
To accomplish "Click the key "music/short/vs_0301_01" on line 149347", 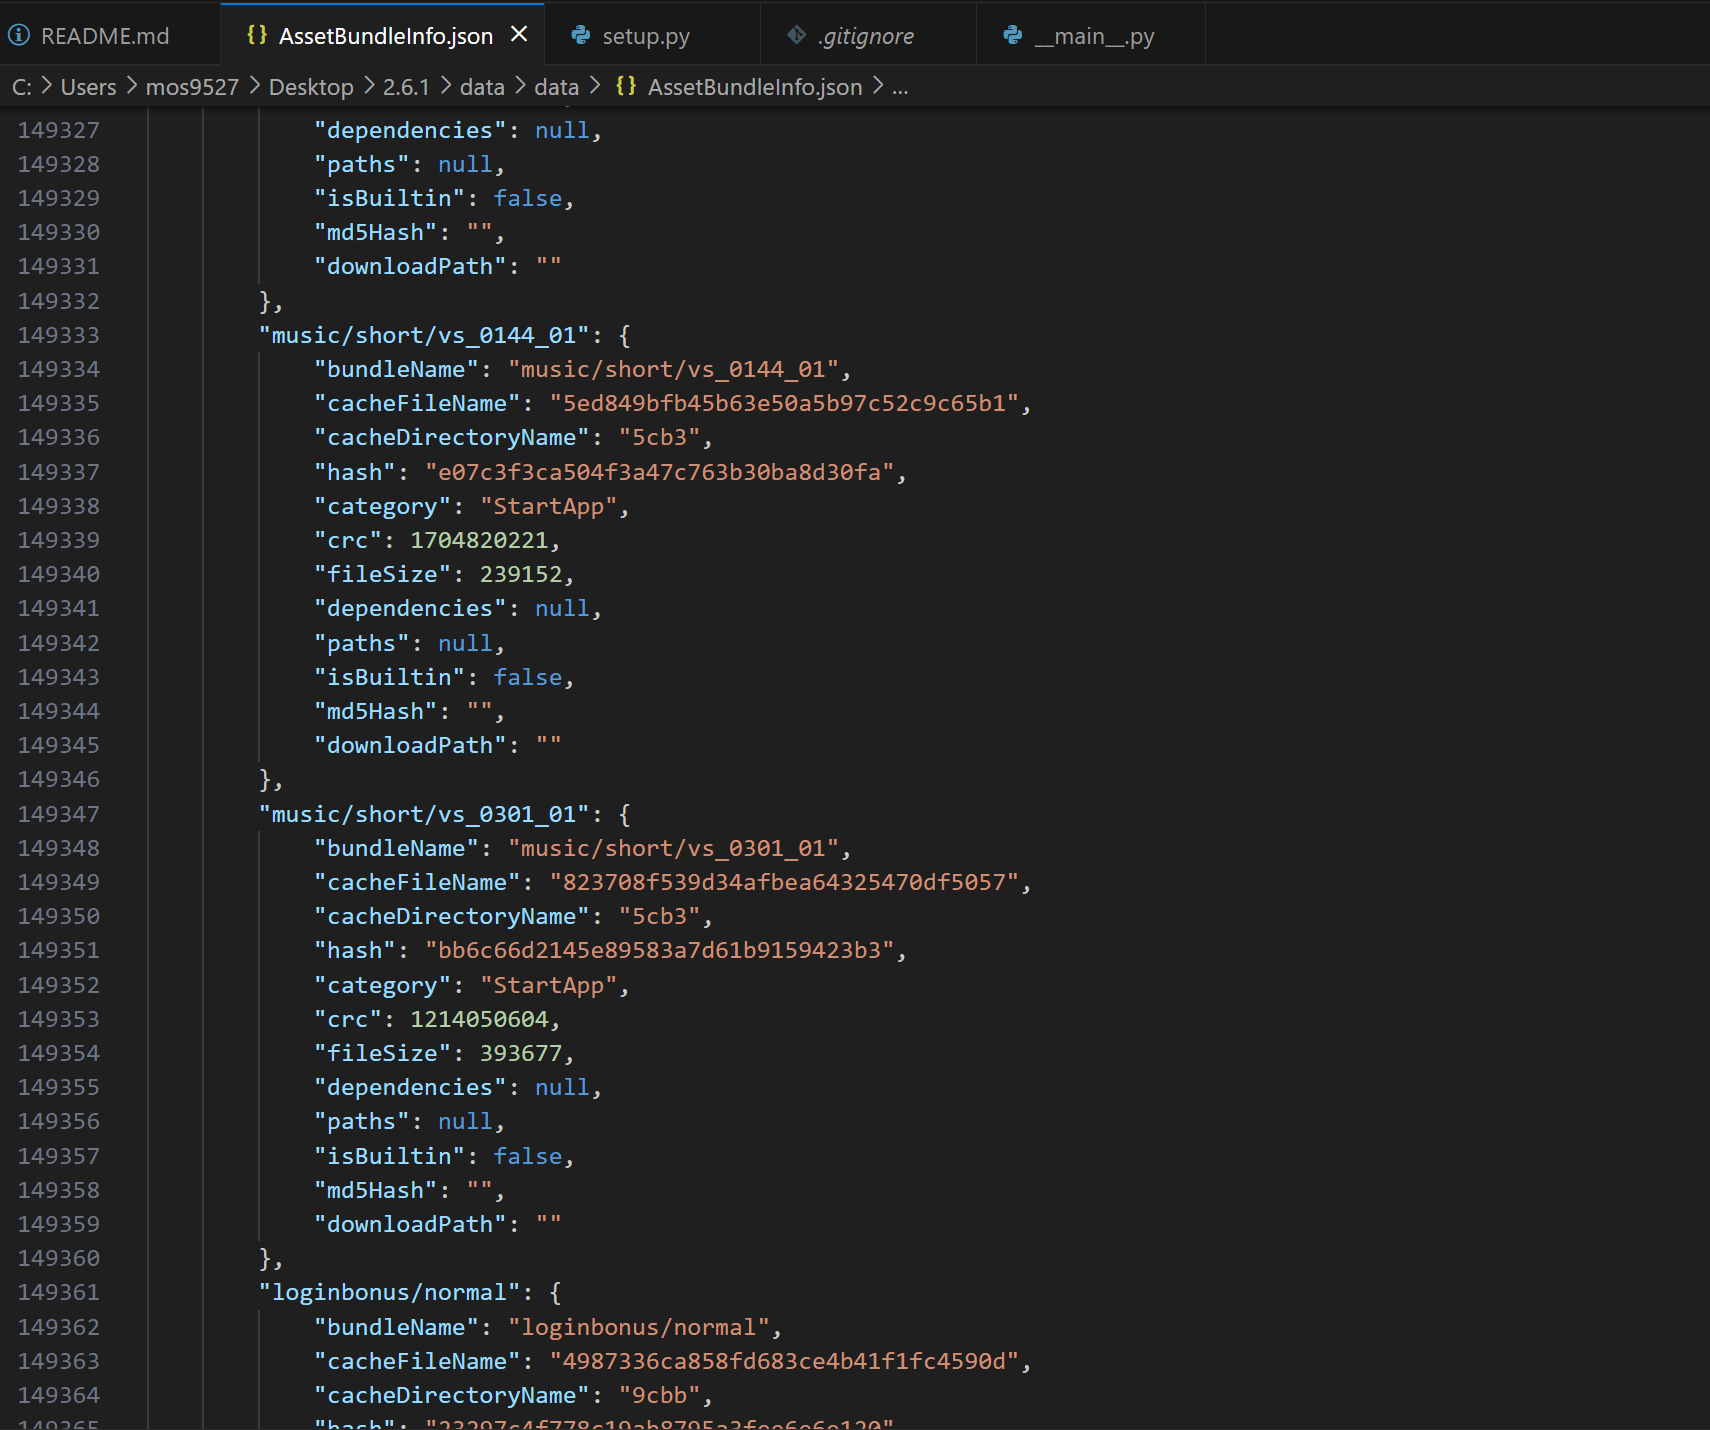I will (424, 814).
